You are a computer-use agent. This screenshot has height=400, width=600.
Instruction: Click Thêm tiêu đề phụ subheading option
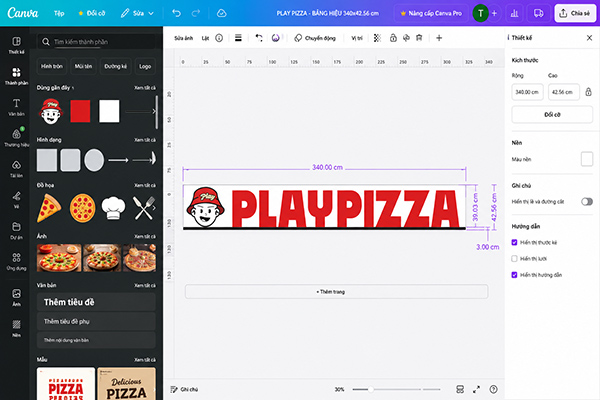[96, 321]
